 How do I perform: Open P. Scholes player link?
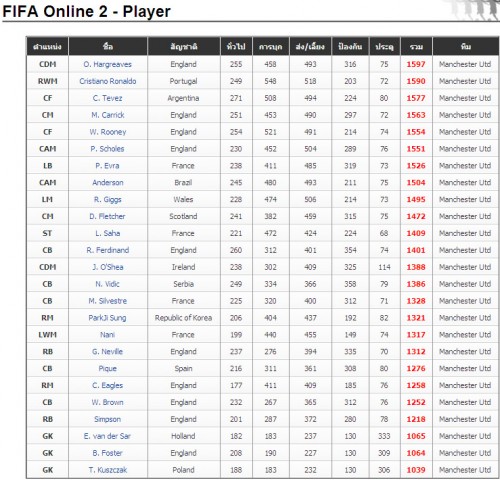pyautogui.click(x=107, y=149)
